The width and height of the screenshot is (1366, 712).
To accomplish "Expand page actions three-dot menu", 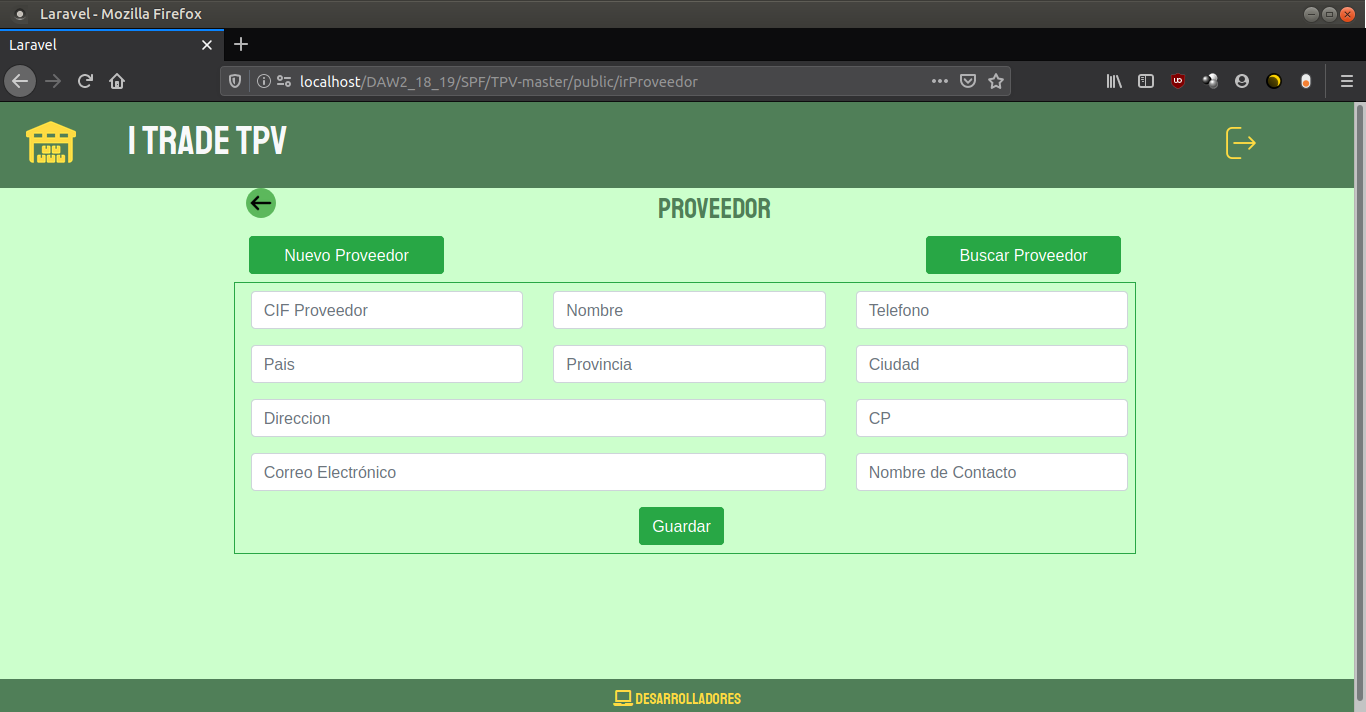I will pos(940,81).
